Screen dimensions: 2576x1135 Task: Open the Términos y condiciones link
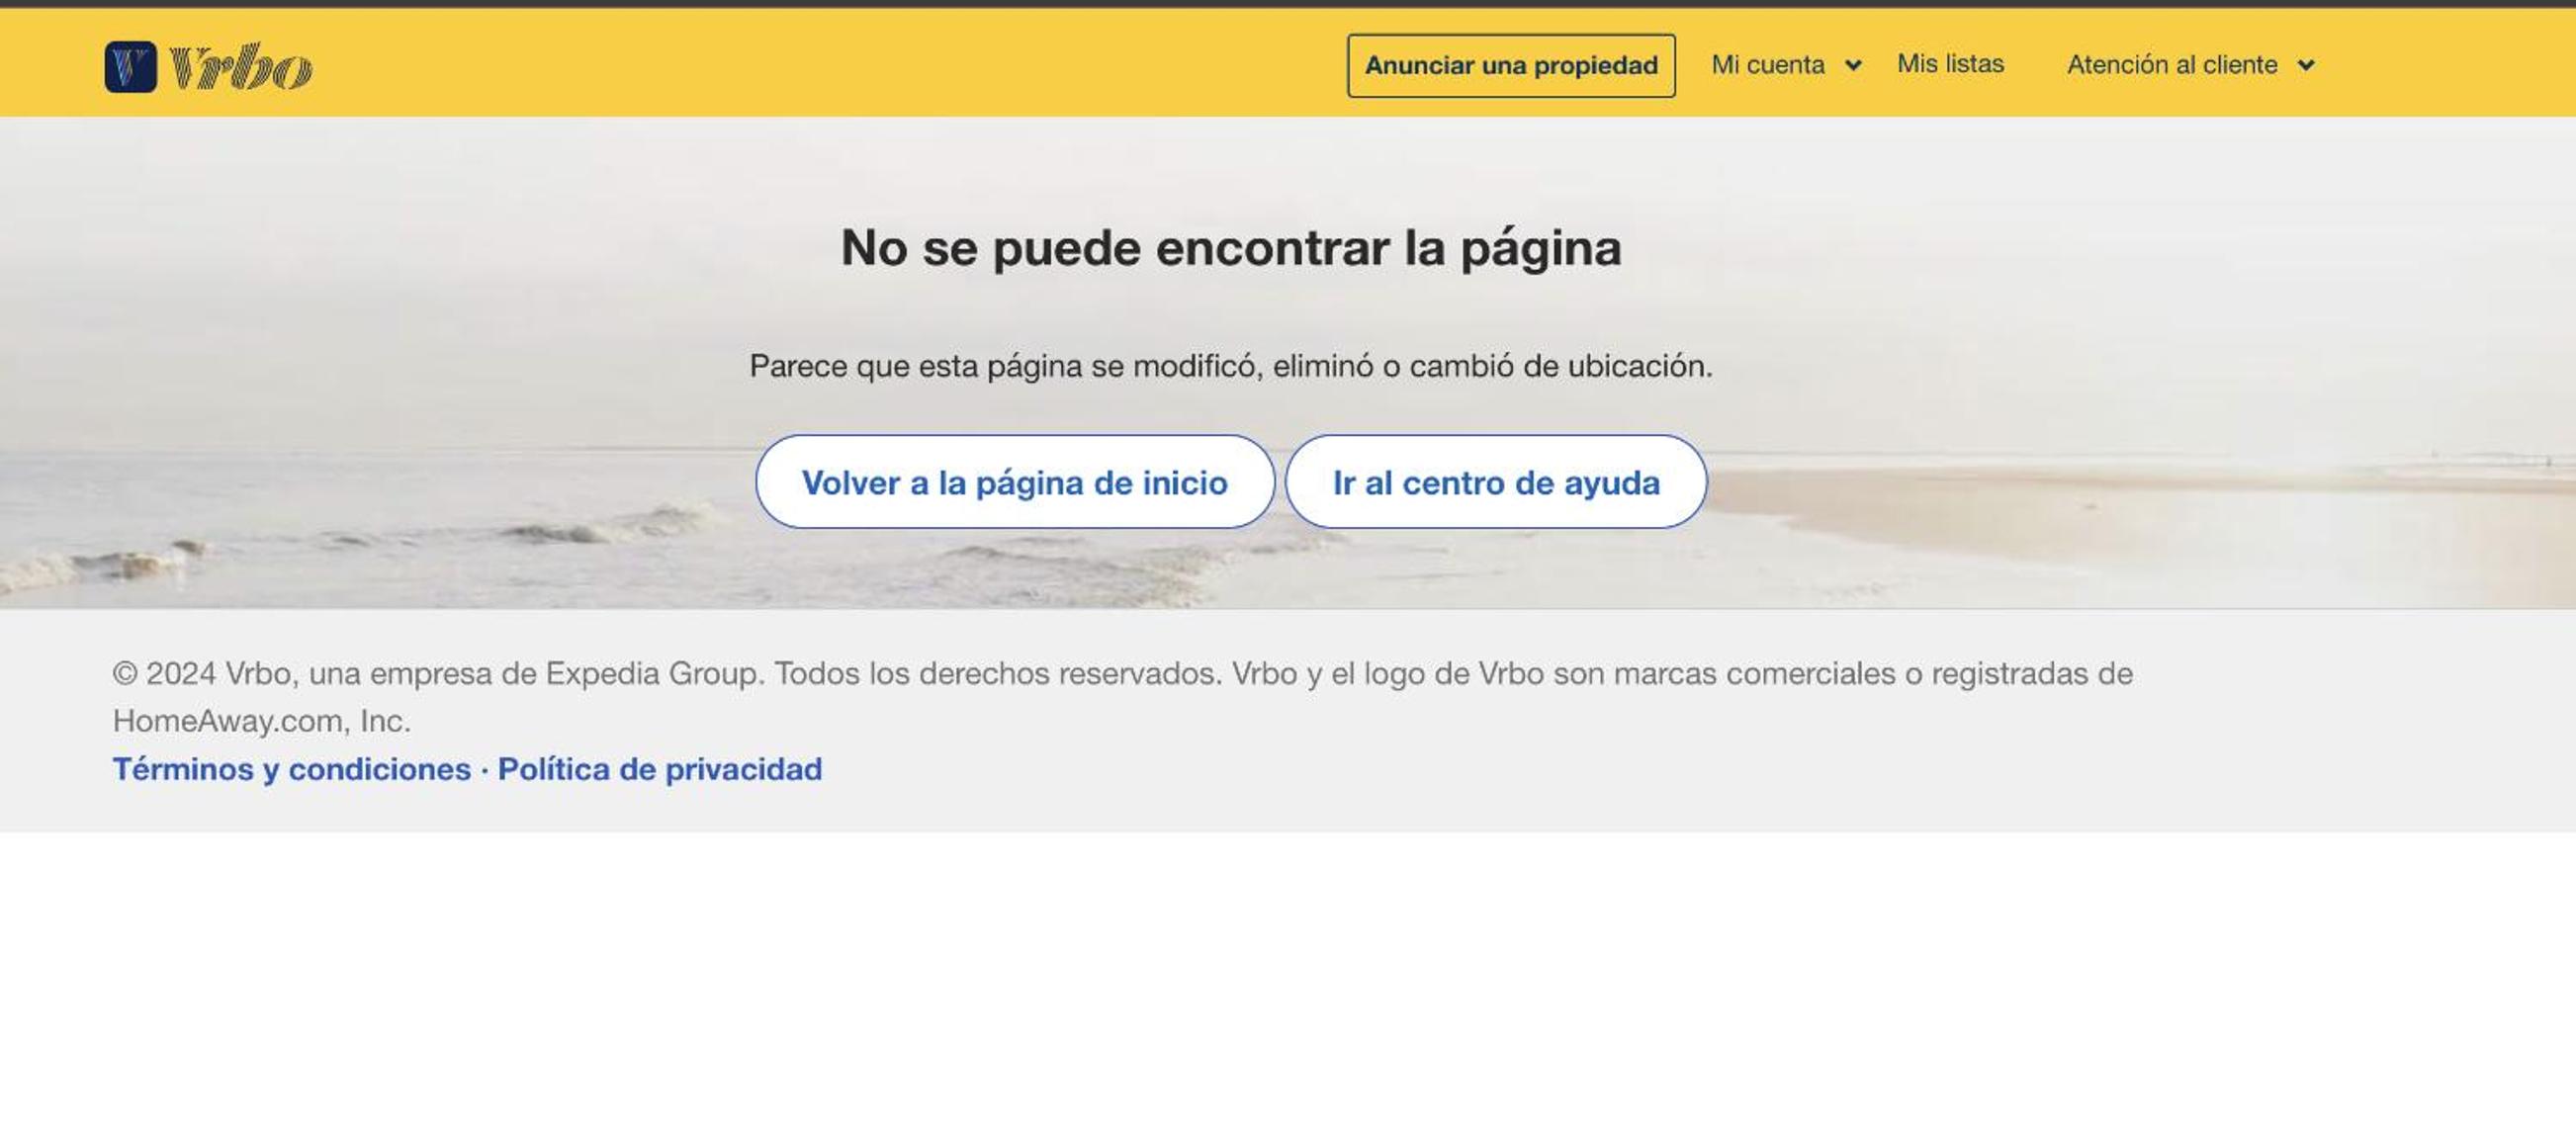pos(291,769)
